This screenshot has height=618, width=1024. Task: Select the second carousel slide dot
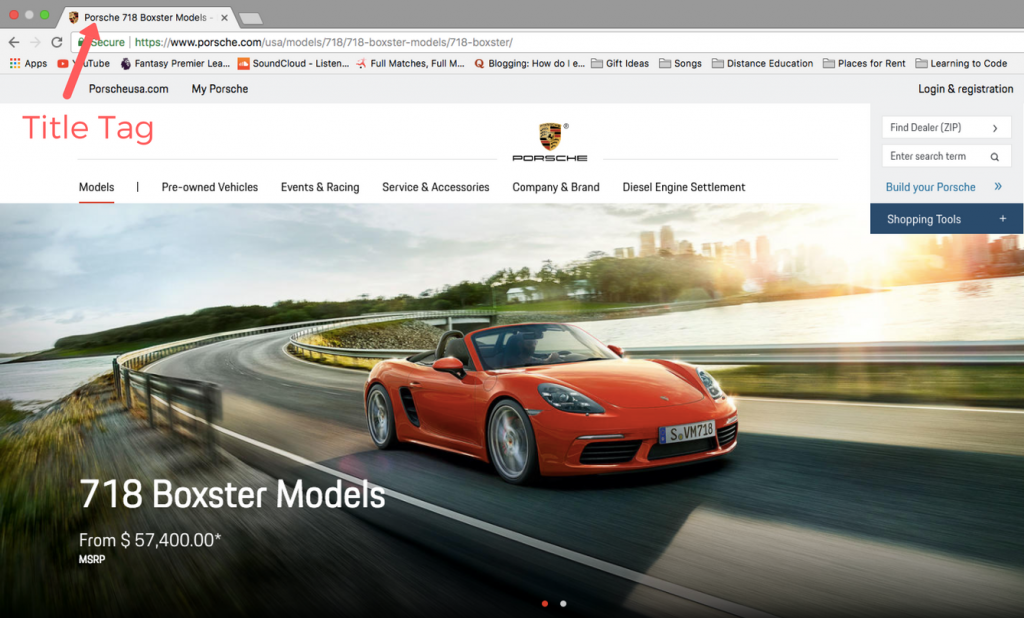click(x=563, y=604)
